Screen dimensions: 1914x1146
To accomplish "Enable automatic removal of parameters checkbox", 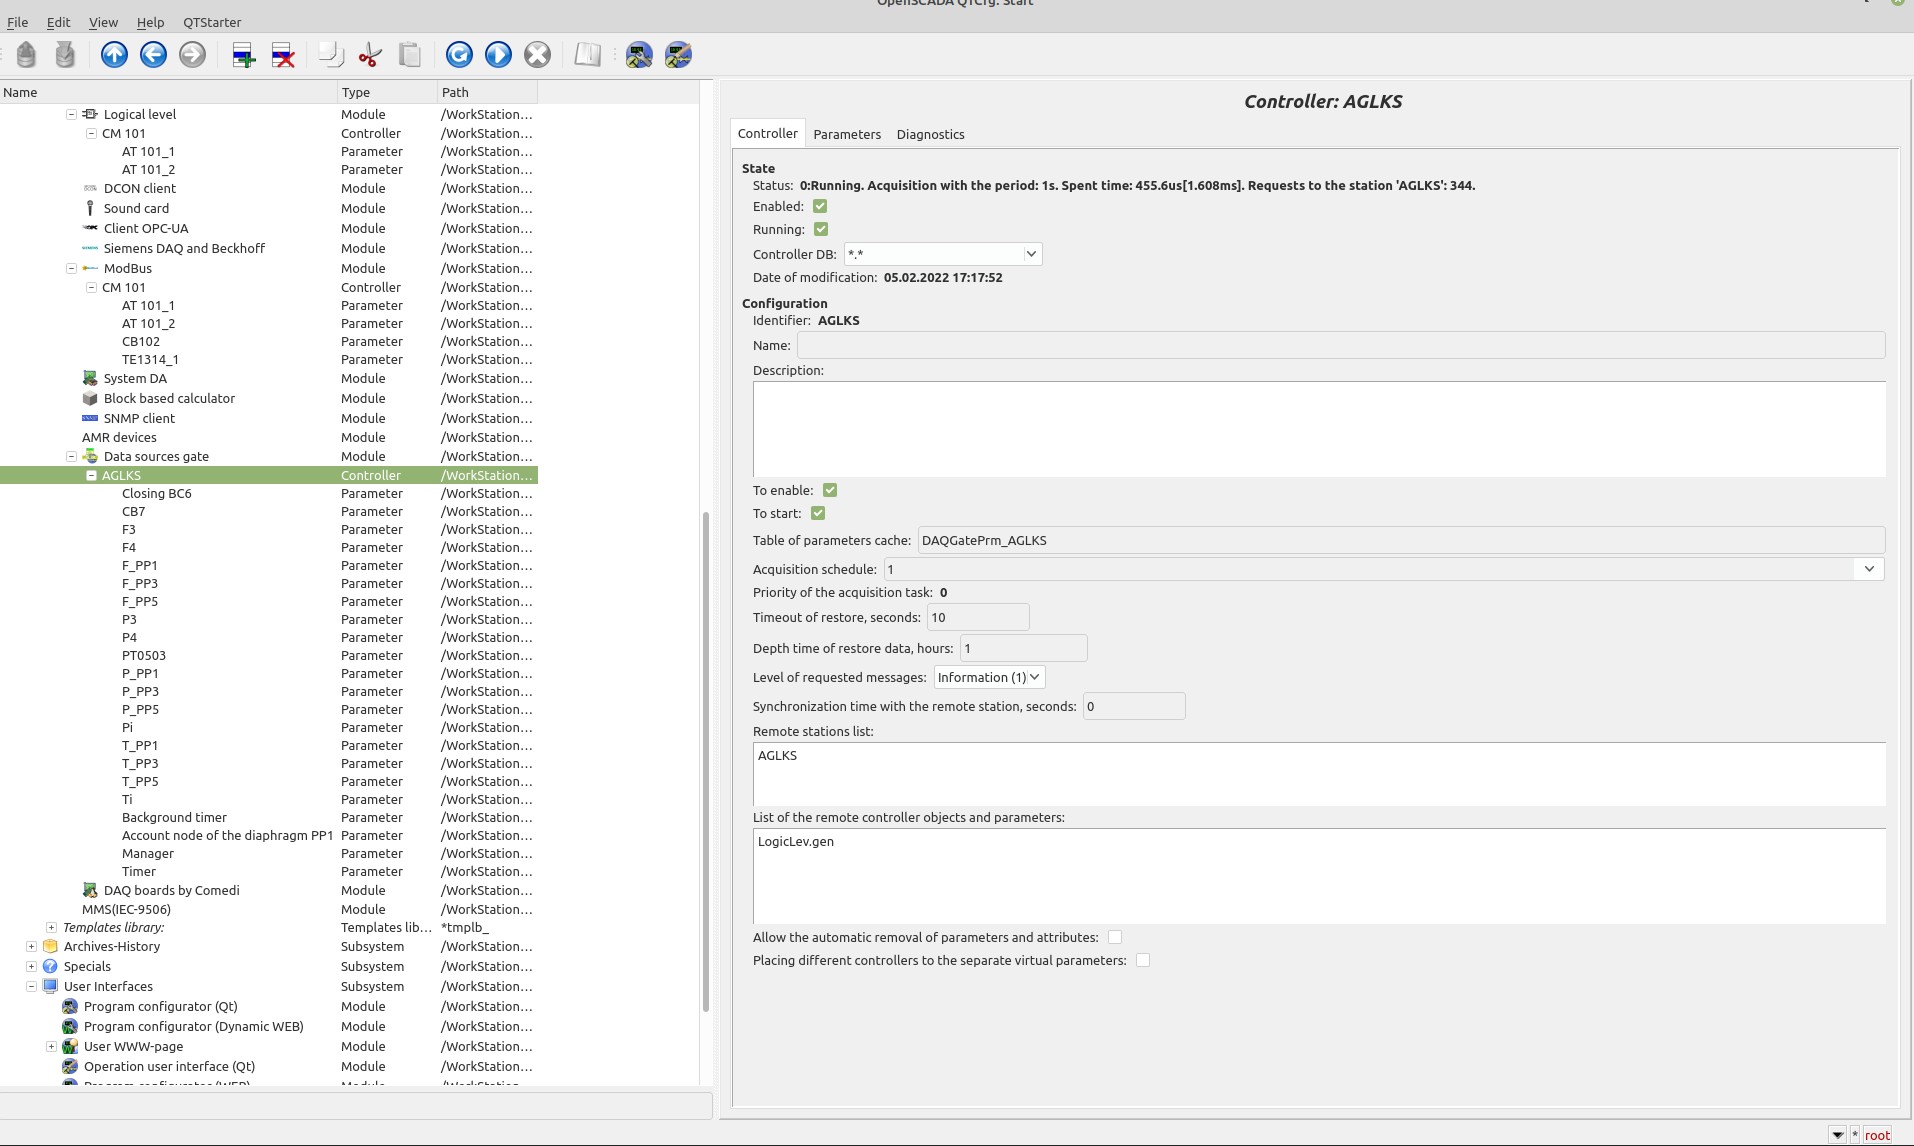I will tap(1115, 938).
